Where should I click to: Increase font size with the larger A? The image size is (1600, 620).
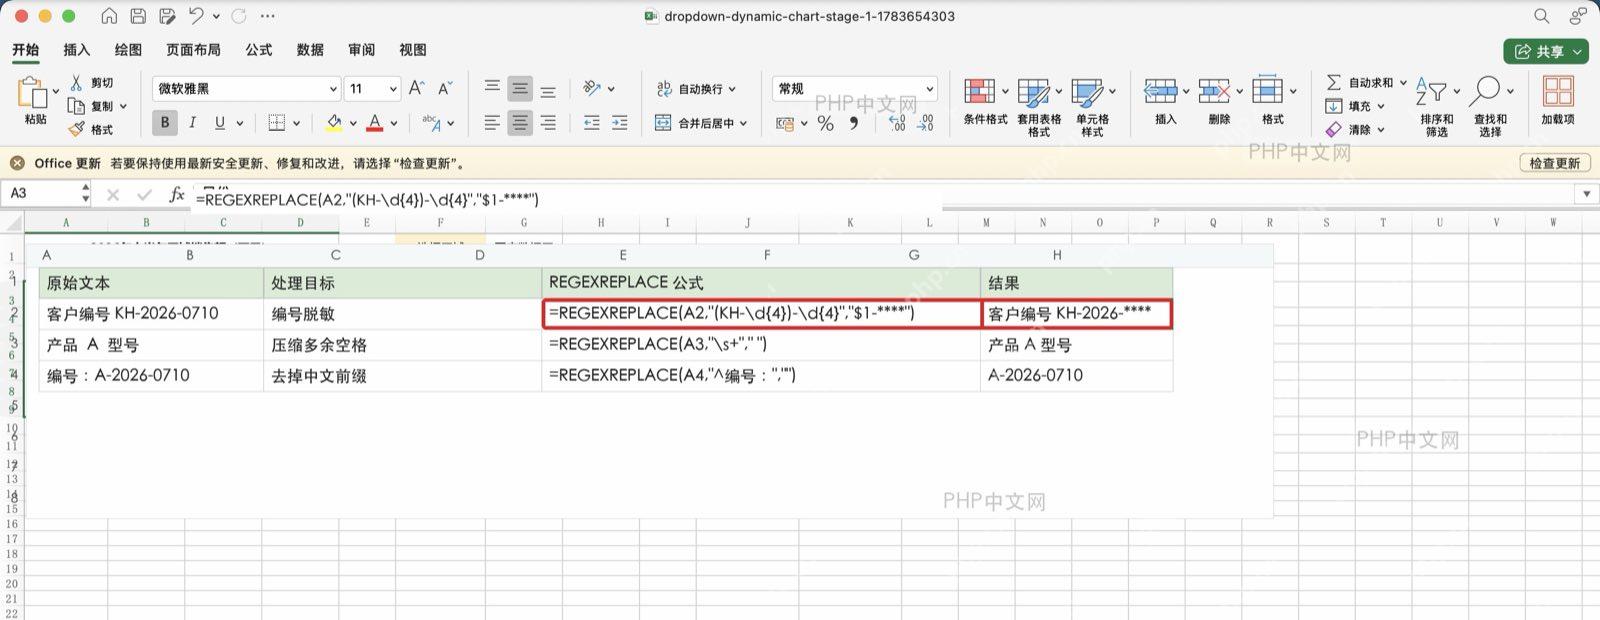(417, 88)
